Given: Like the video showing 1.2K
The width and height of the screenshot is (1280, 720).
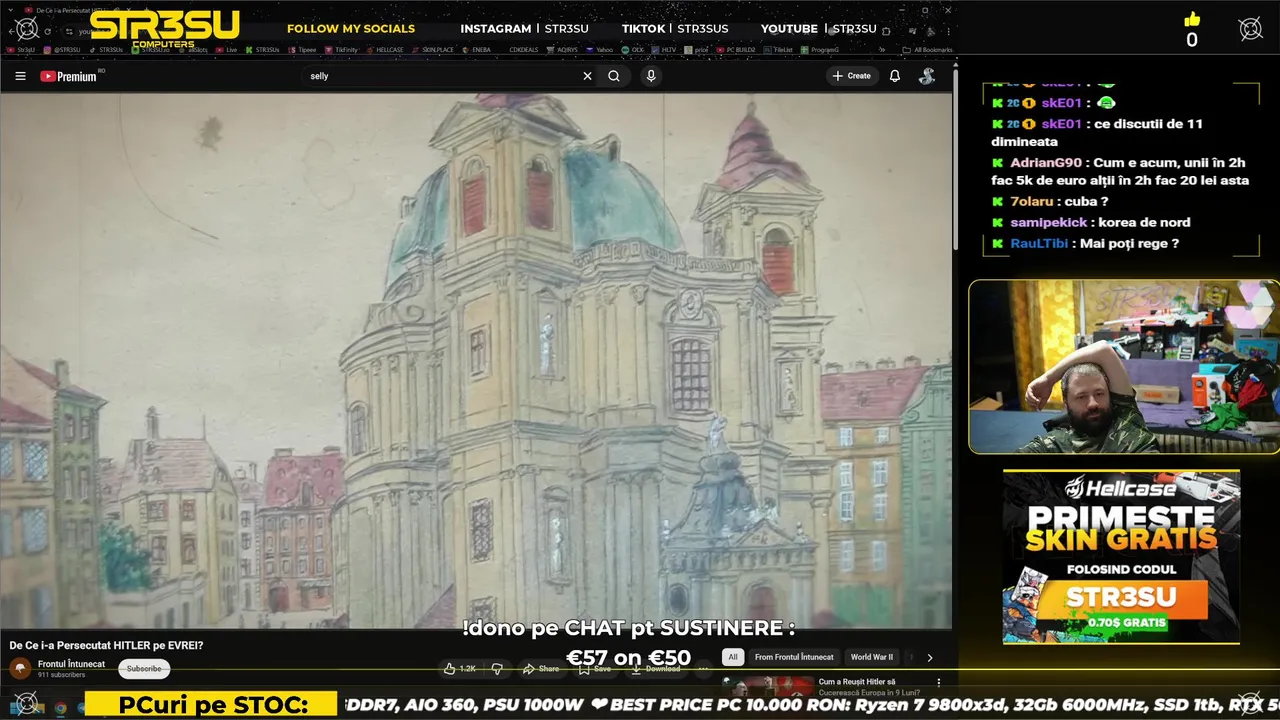Looking at the screenshot, I should pyautogui.click(x=460, y=669).
